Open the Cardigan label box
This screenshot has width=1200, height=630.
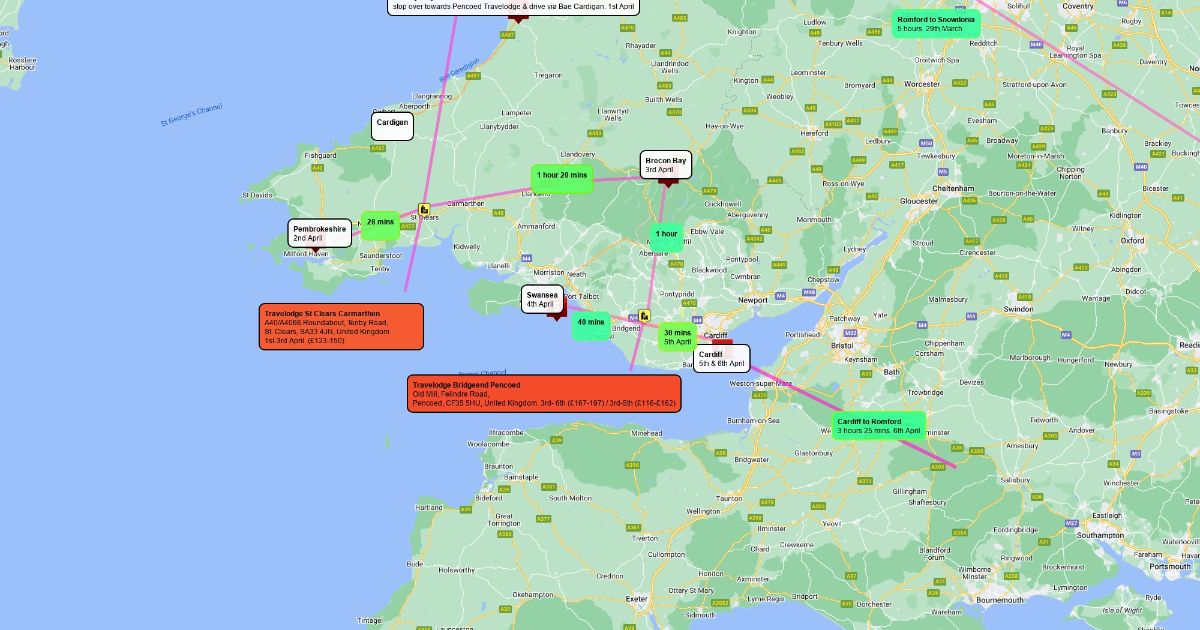392,126
